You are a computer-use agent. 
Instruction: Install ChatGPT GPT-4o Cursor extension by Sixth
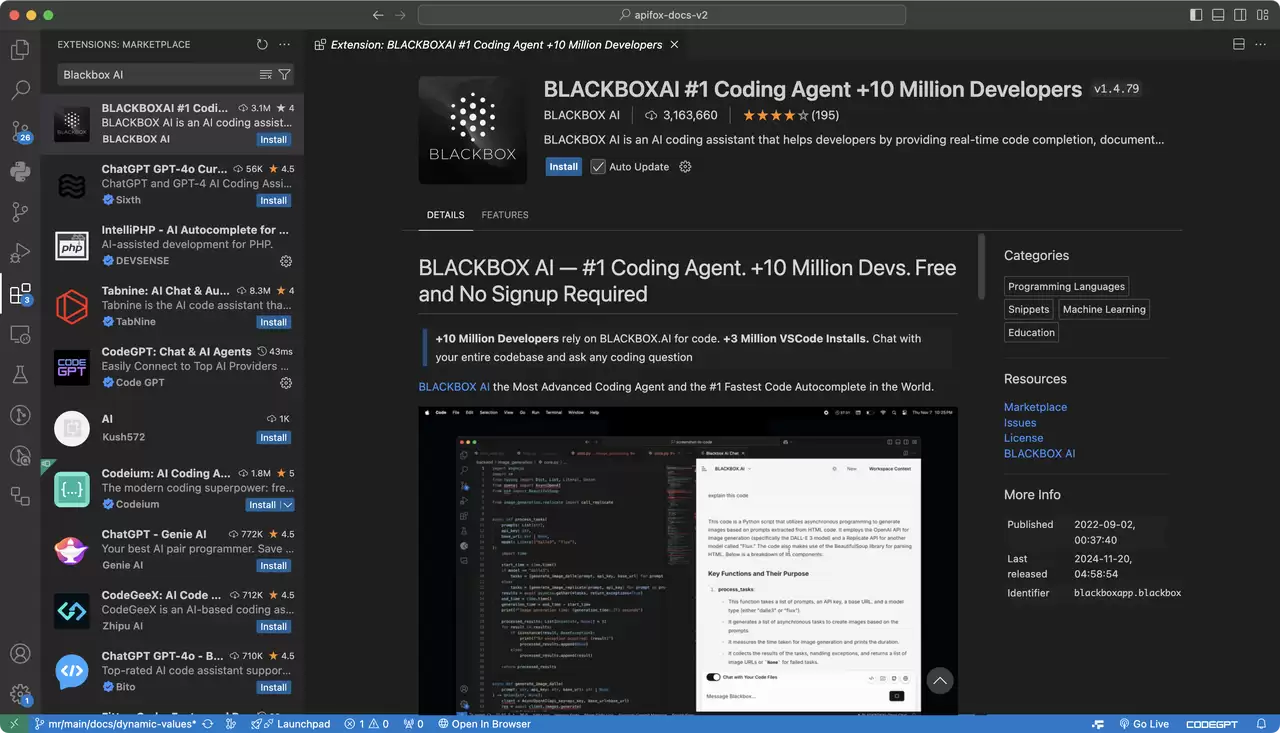273,201
